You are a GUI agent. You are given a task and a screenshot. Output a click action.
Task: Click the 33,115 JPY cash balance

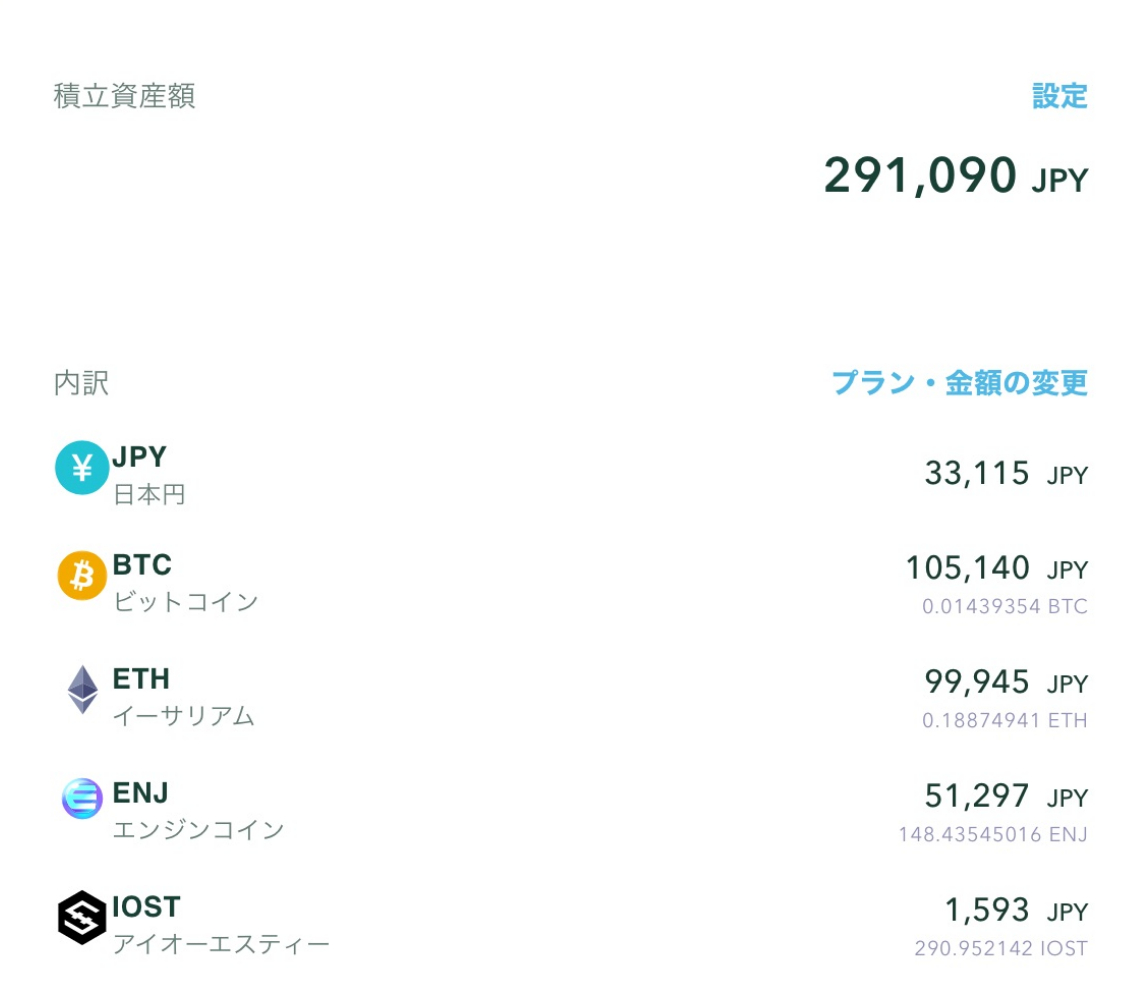(1004, 474)
